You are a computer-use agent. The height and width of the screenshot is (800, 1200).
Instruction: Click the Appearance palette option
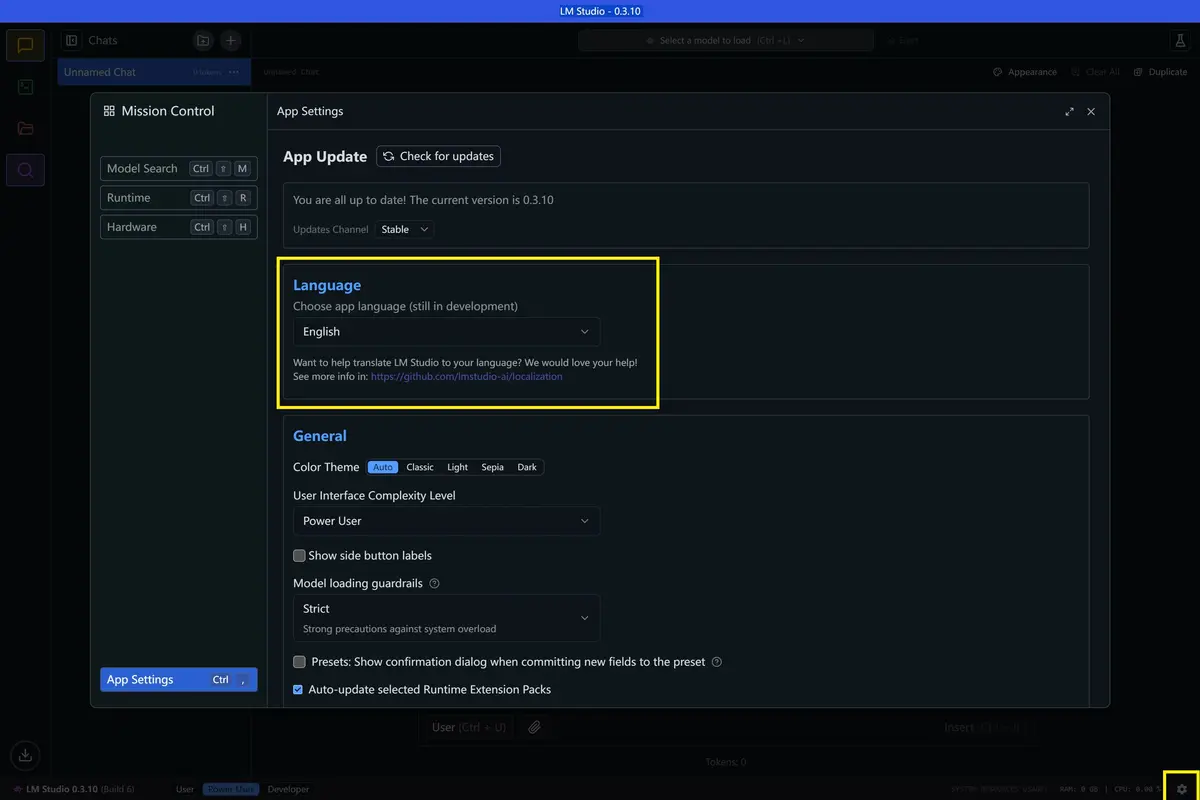[x=1025, y=72]
